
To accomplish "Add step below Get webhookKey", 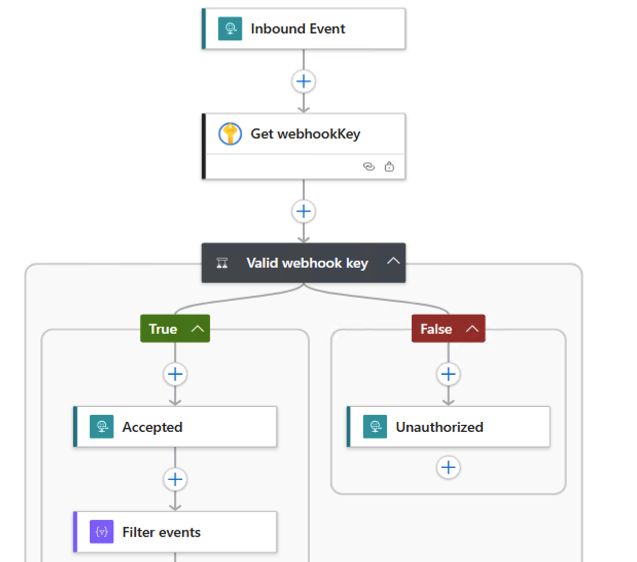I will point(304,211).
